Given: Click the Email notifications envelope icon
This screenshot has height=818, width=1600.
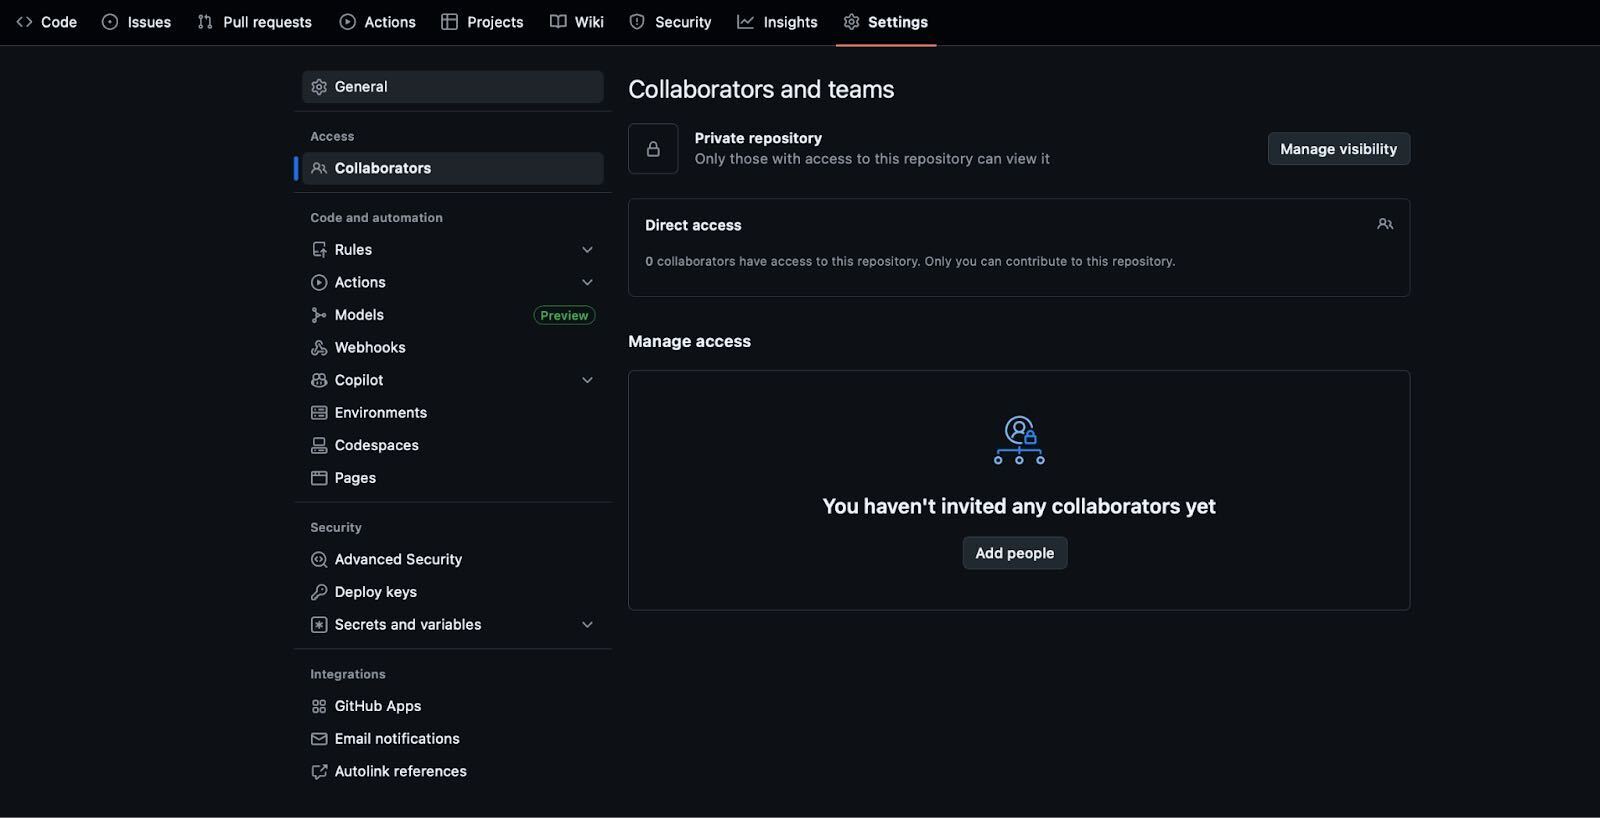Looking at the screenshot, I should 319,739.
